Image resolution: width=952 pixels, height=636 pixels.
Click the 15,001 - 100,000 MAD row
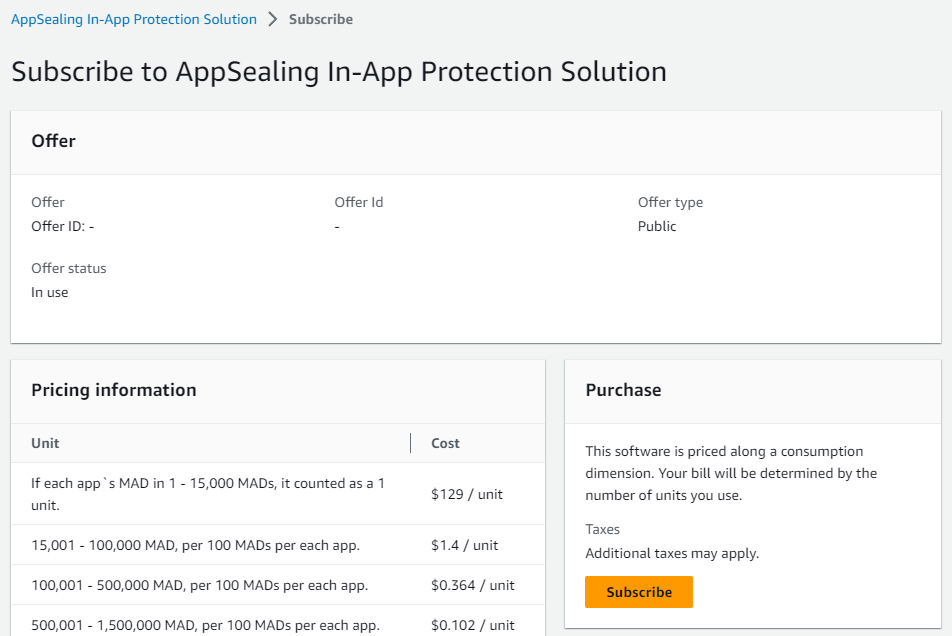(278, 545)
